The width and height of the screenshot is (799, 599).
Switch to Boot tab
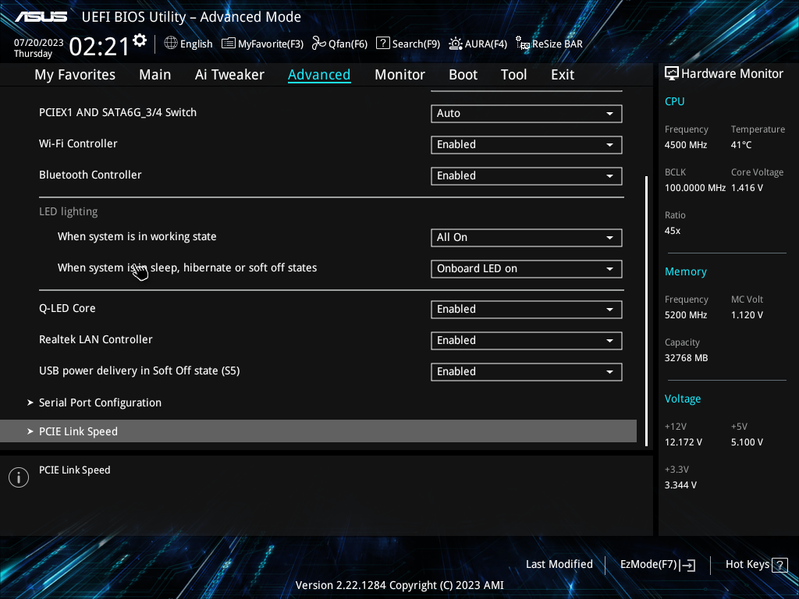pos(463,75)
